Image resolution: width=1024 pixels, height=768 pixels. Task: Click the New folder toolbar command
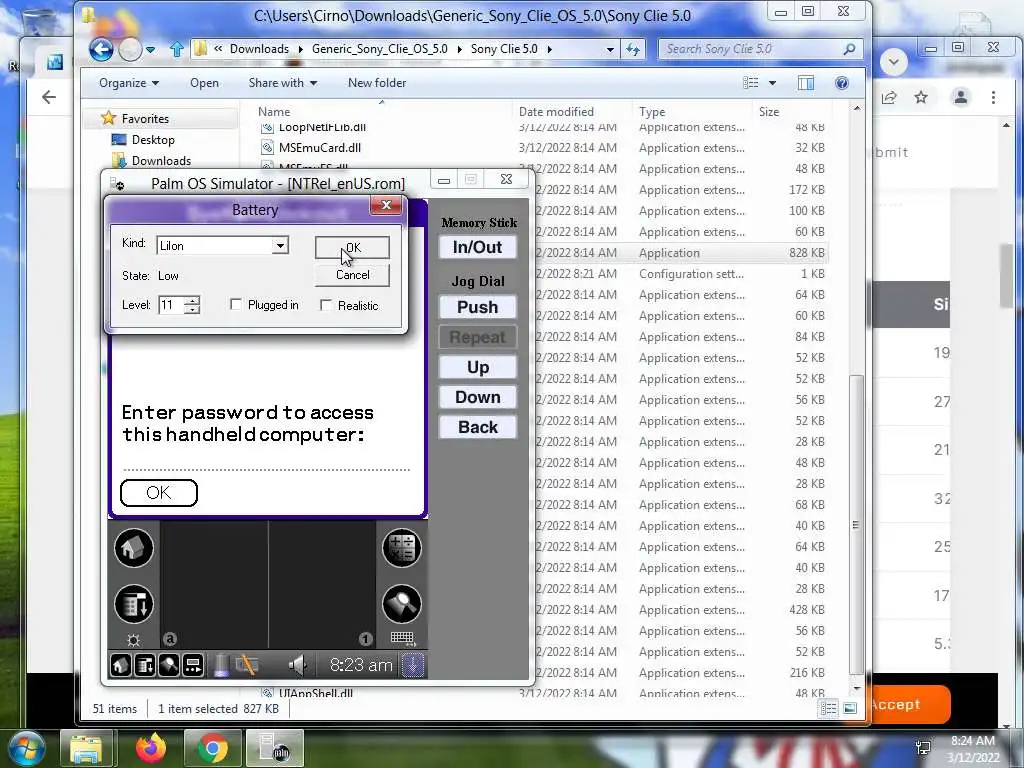click(x=377, y=83)
